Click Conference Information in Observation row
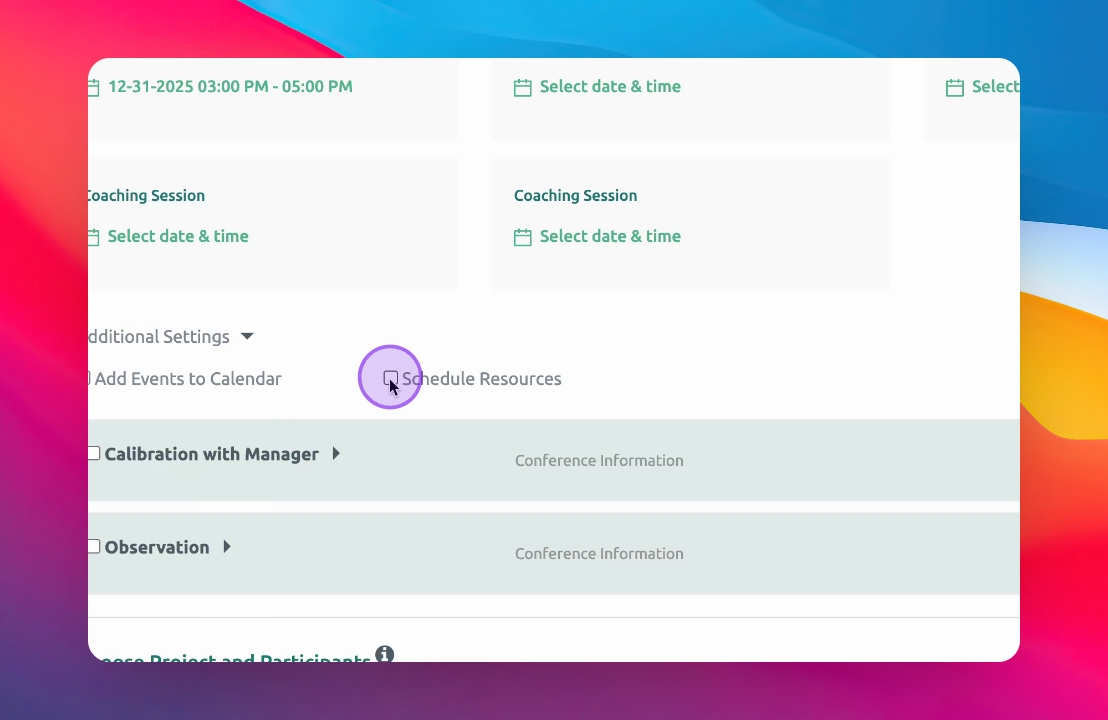The image size is (1108, 720). [599, 554]
